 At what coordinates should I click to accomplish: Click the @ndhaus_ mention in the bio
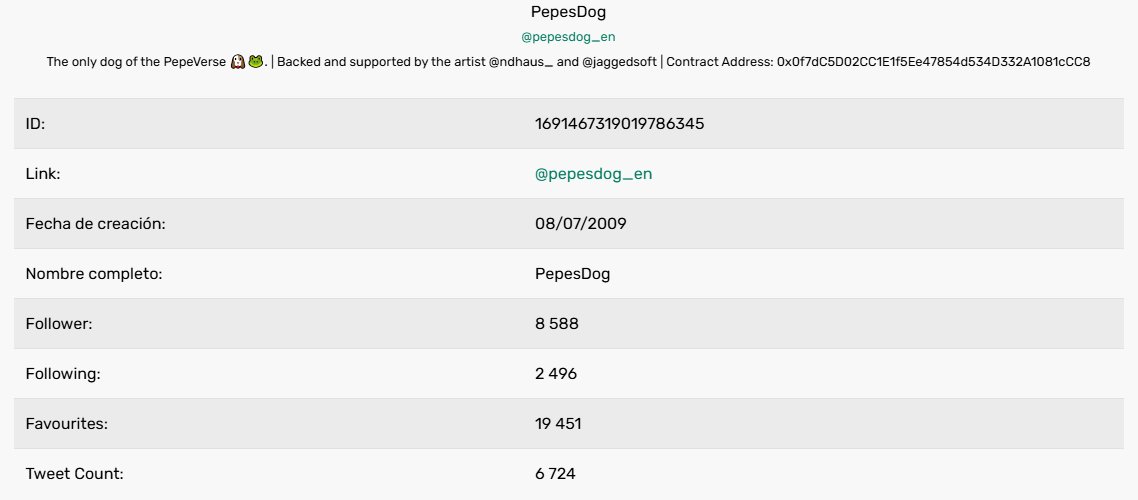(521, 62)
